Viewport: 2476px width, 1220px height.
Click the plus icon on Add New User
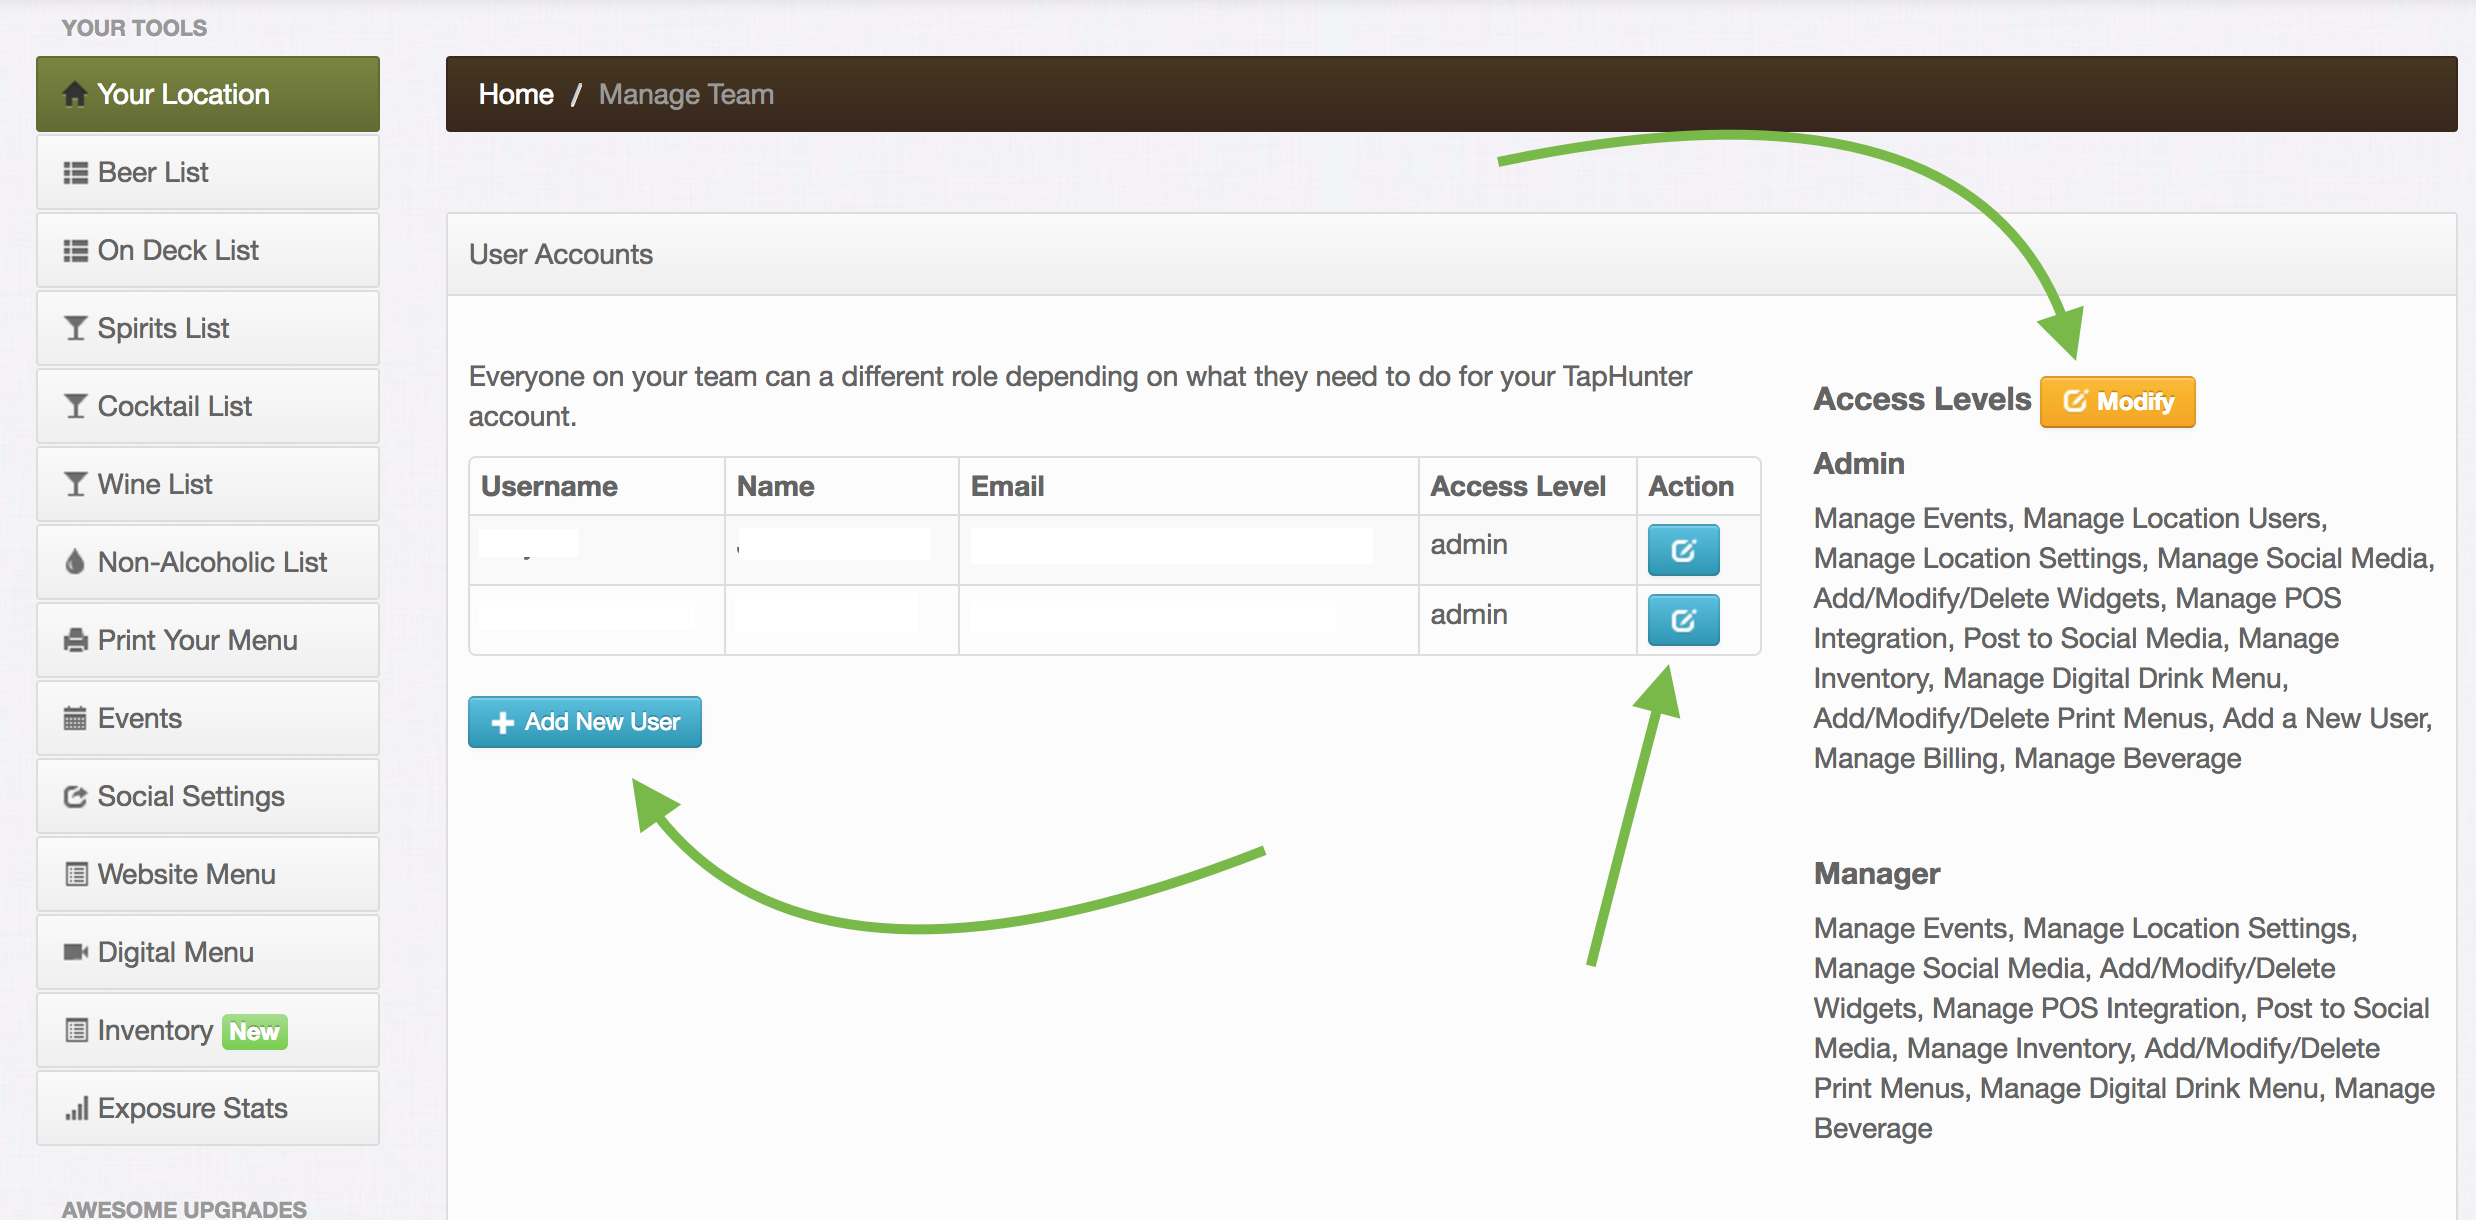(x=503, y=722)
